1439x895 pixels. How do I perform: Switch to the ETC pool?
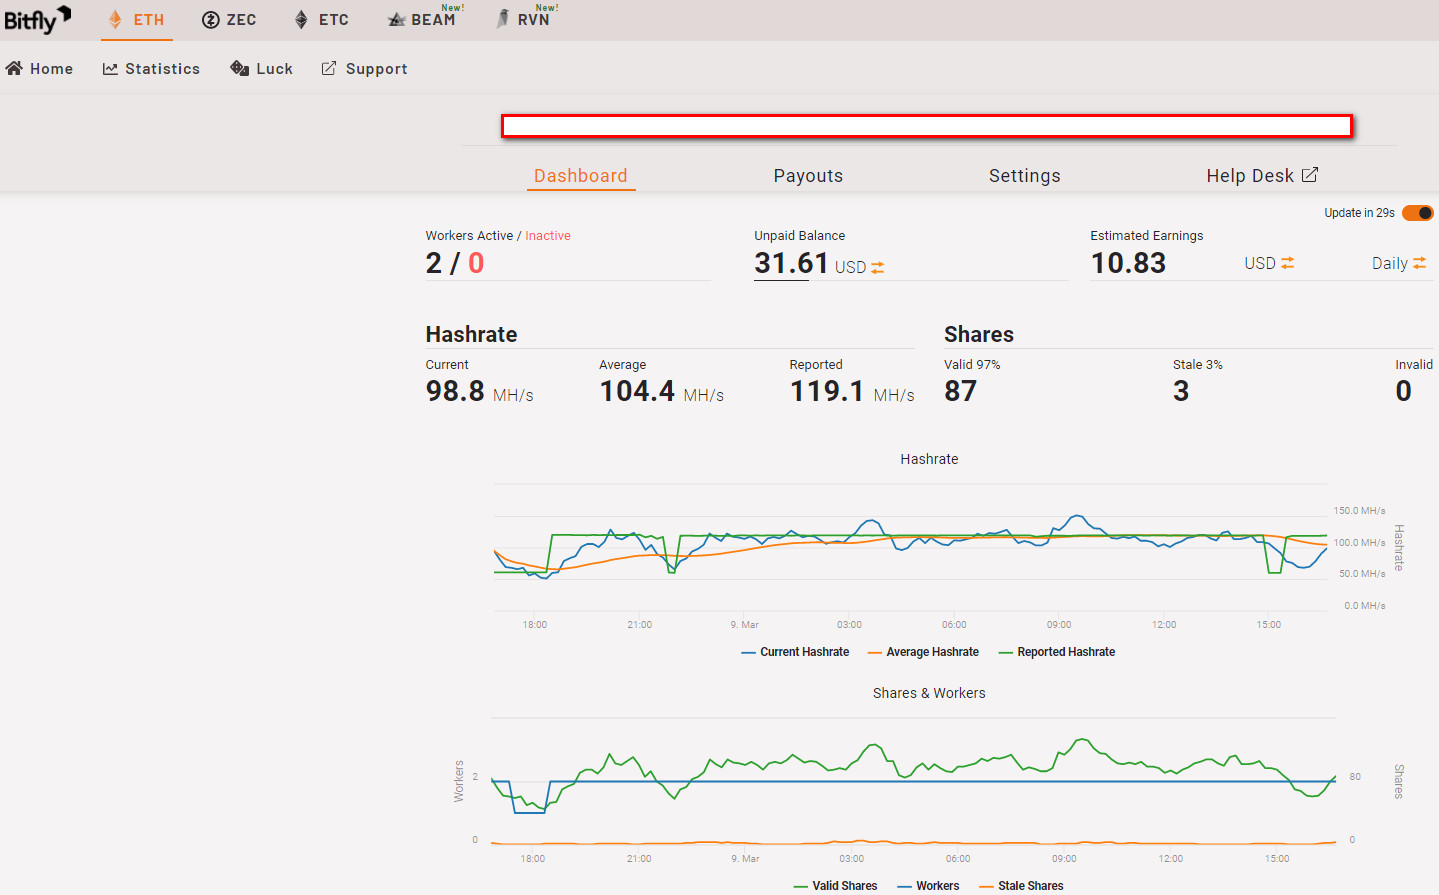(x=321, y=20)
